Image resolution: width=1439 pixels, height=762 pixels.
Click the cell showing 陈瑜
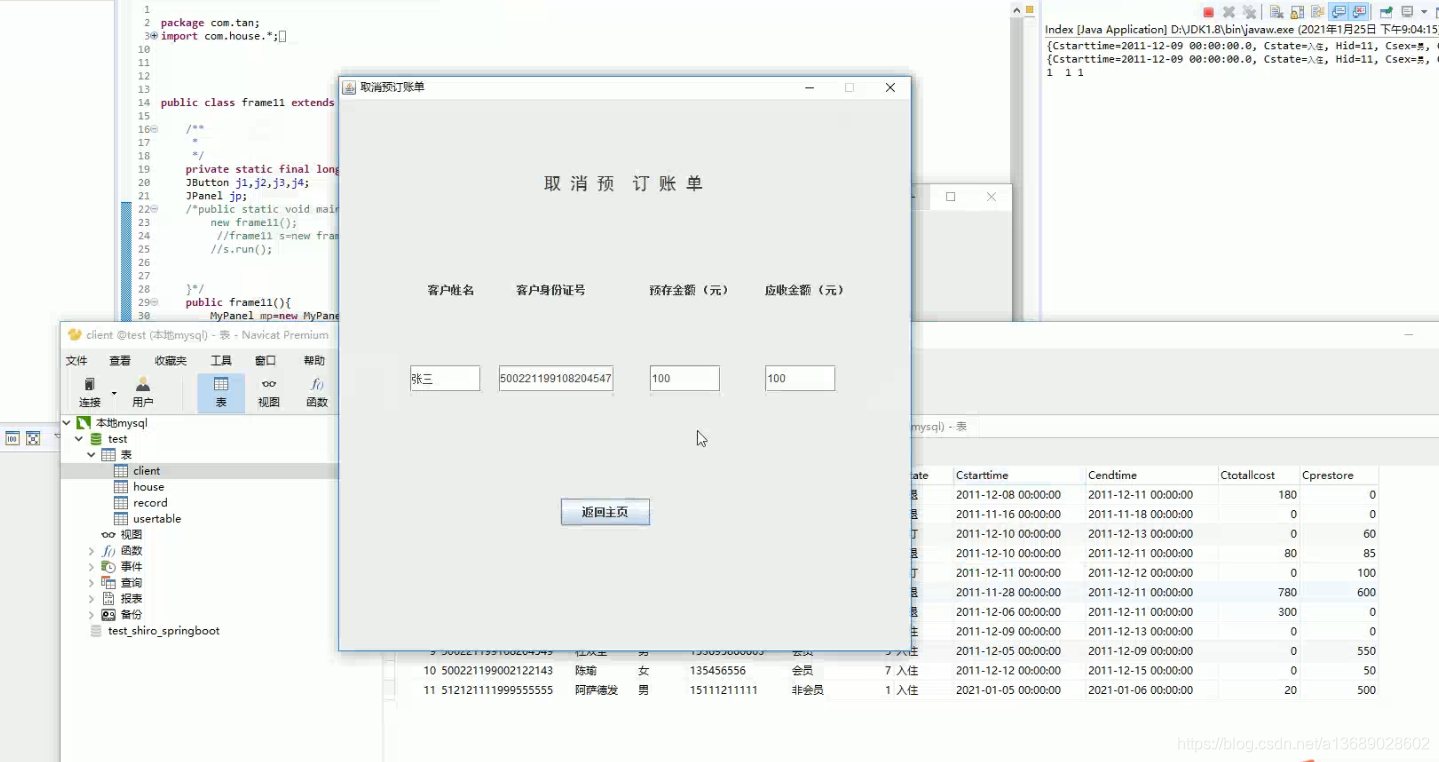click(585, 670)
